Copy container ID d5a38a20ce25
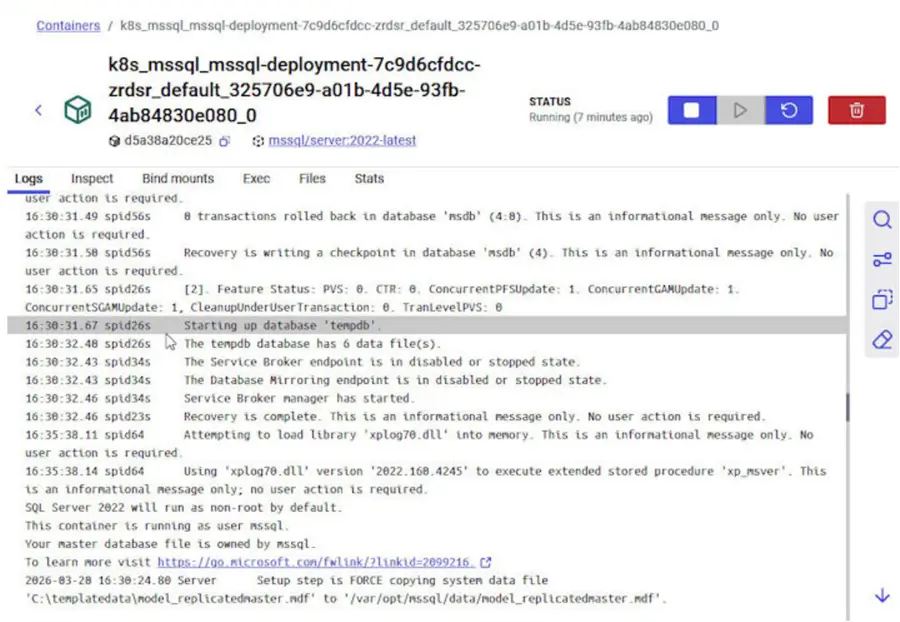 point(224,141)
